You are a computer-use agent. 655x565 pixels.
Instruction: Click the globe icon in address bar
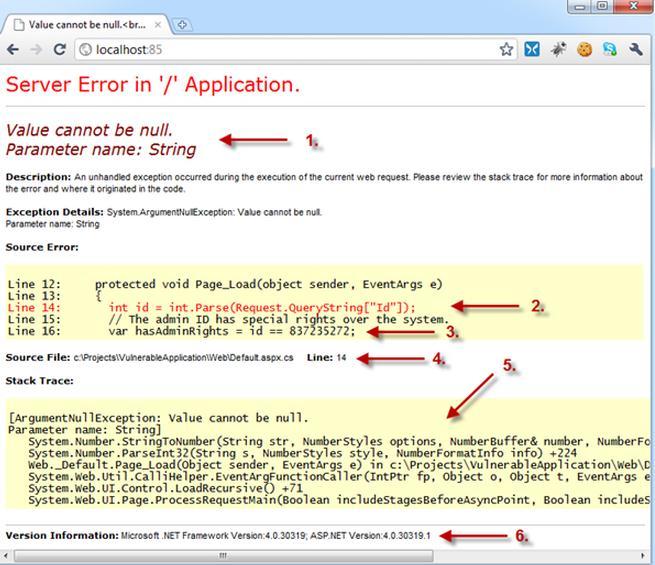coord(85,50)
